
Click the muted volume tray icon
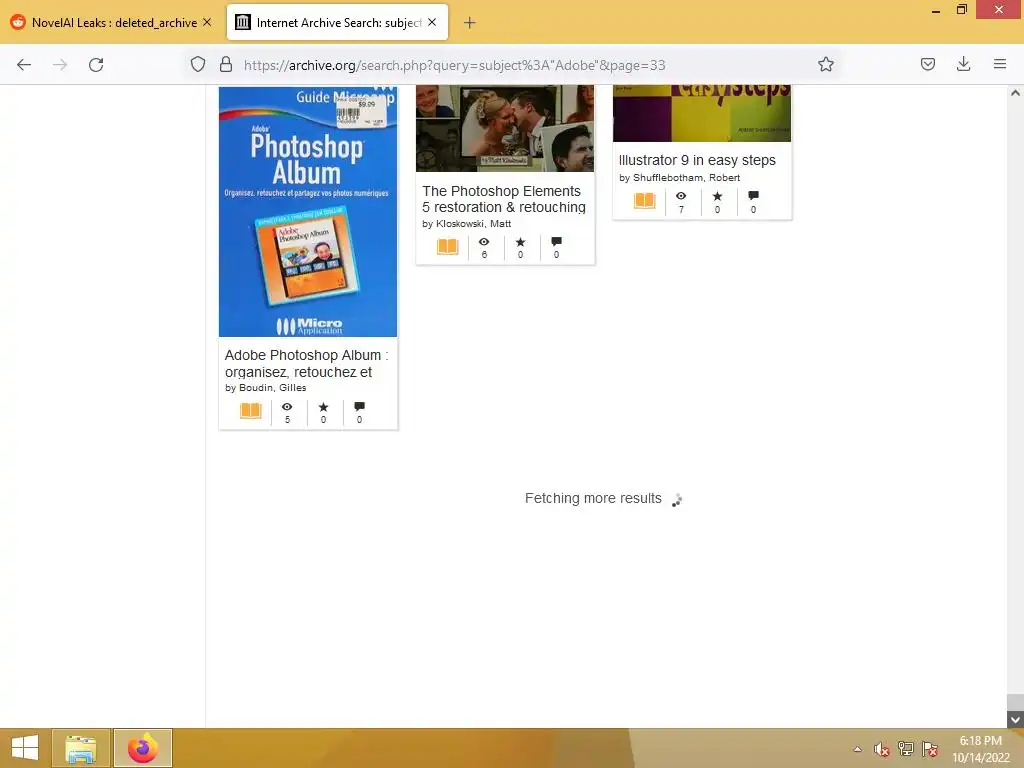(882, 749)
